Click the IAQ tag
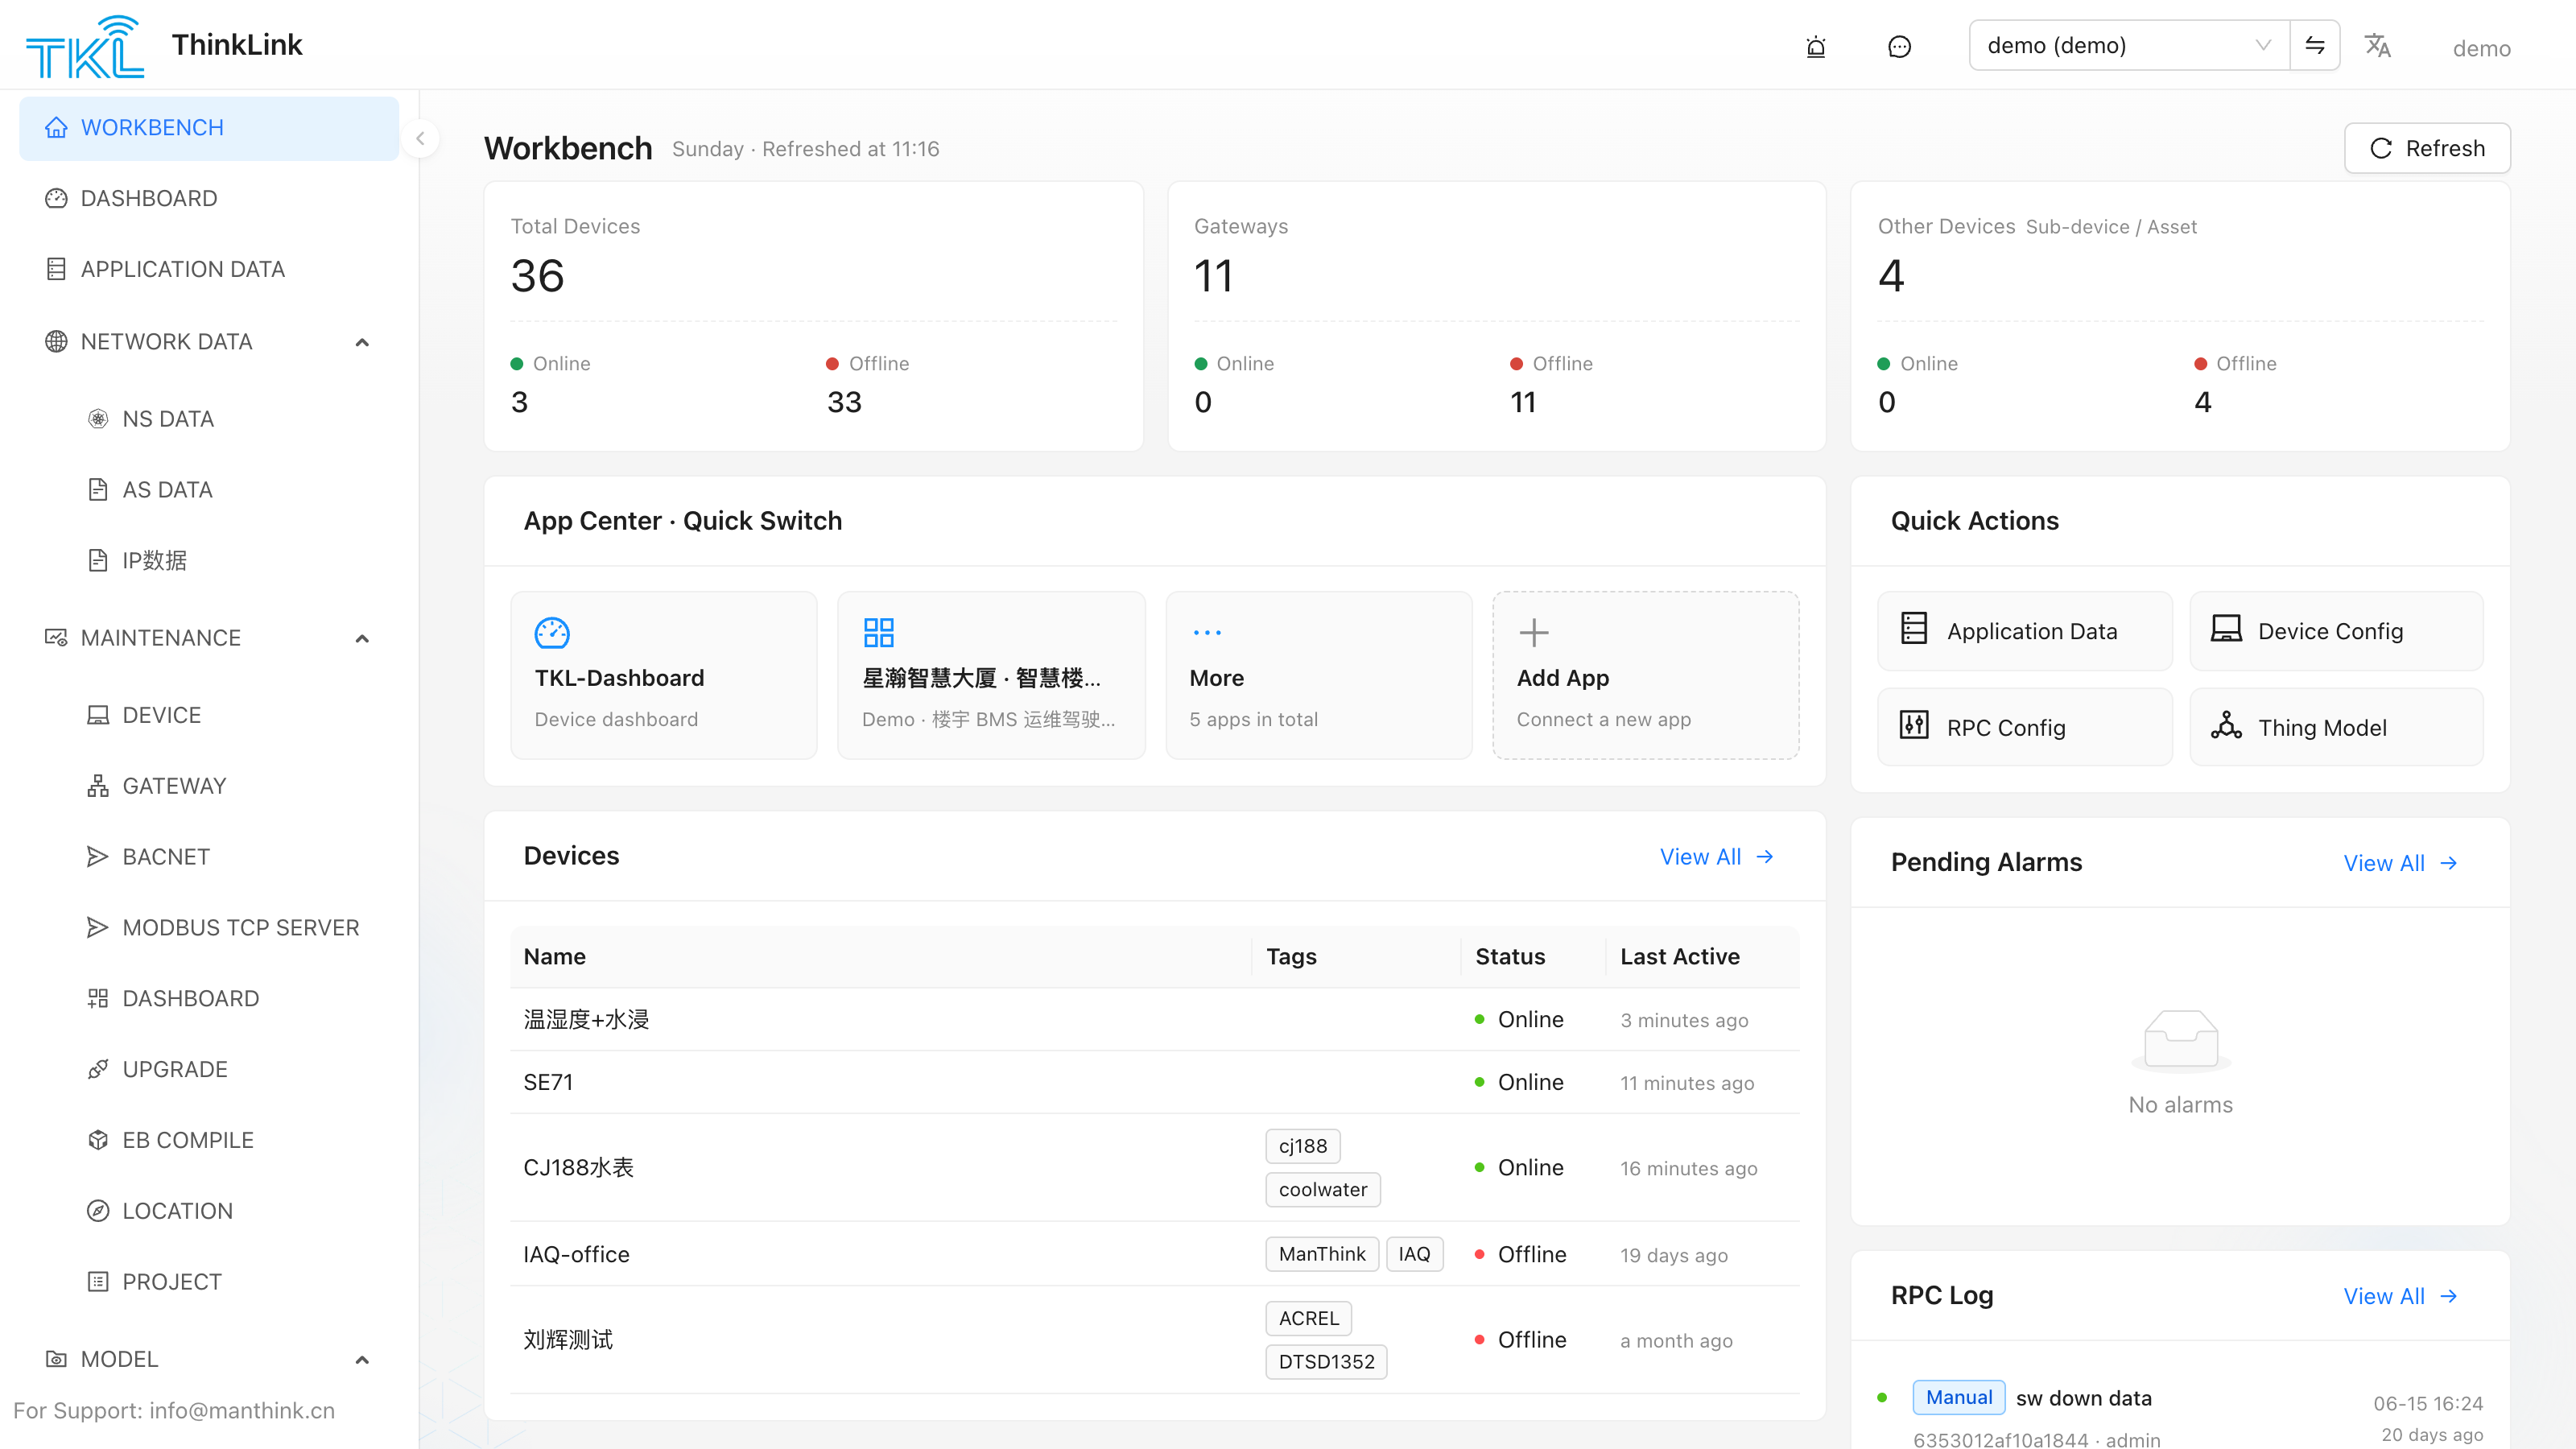Viewport: 2576px width, 1449px height. tap(1414, 1254)
